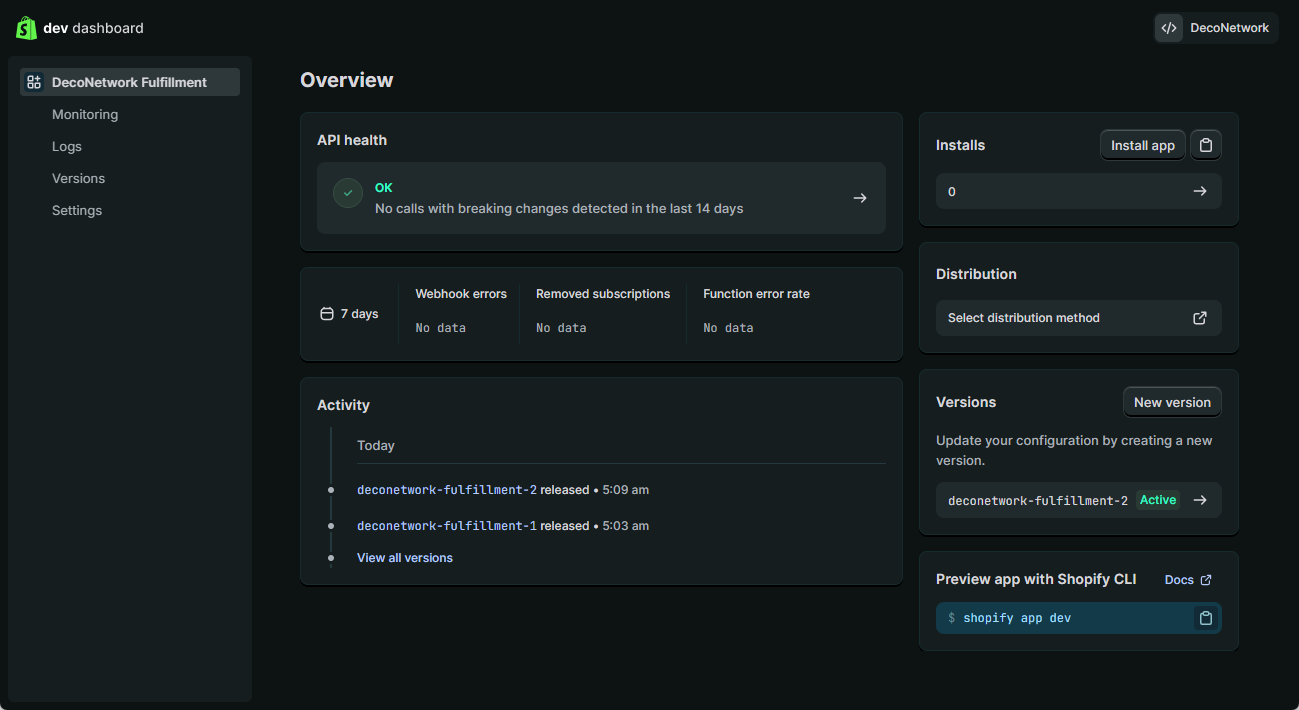
Task: Click the Install app button
Action: (1143, 145)
